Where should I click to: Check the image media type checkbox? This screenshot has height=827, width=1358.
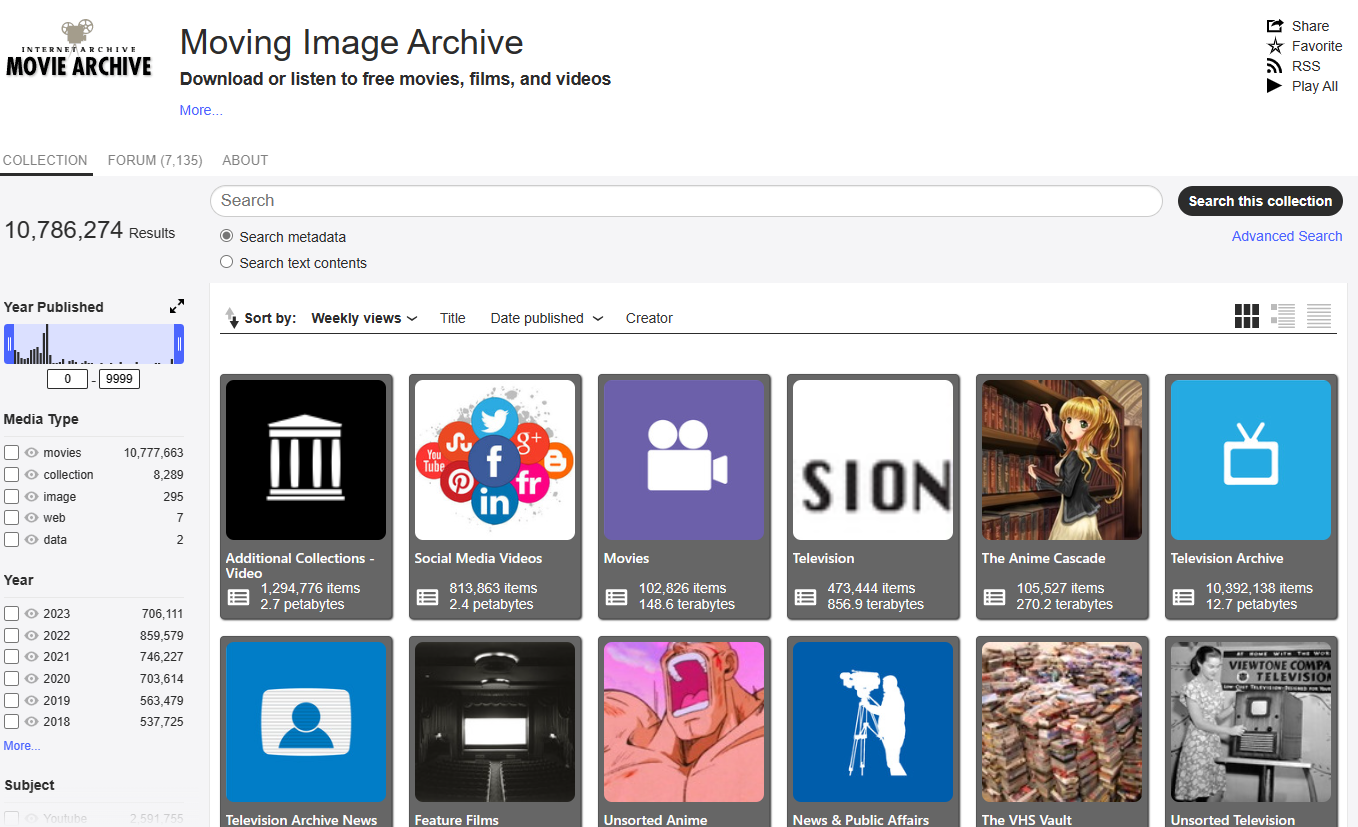[x=12, y=497]
